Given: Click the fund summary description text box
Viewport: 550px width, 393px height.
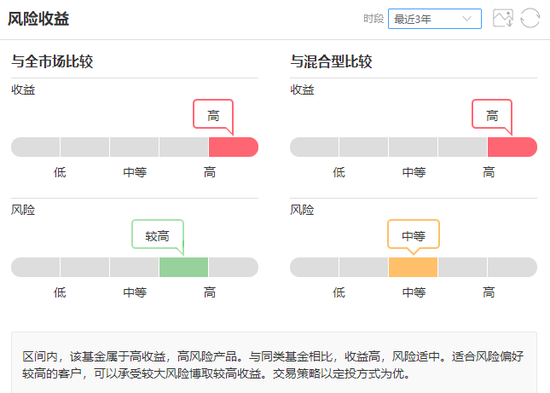Looking at the screenshot, I should coord(274,362).
